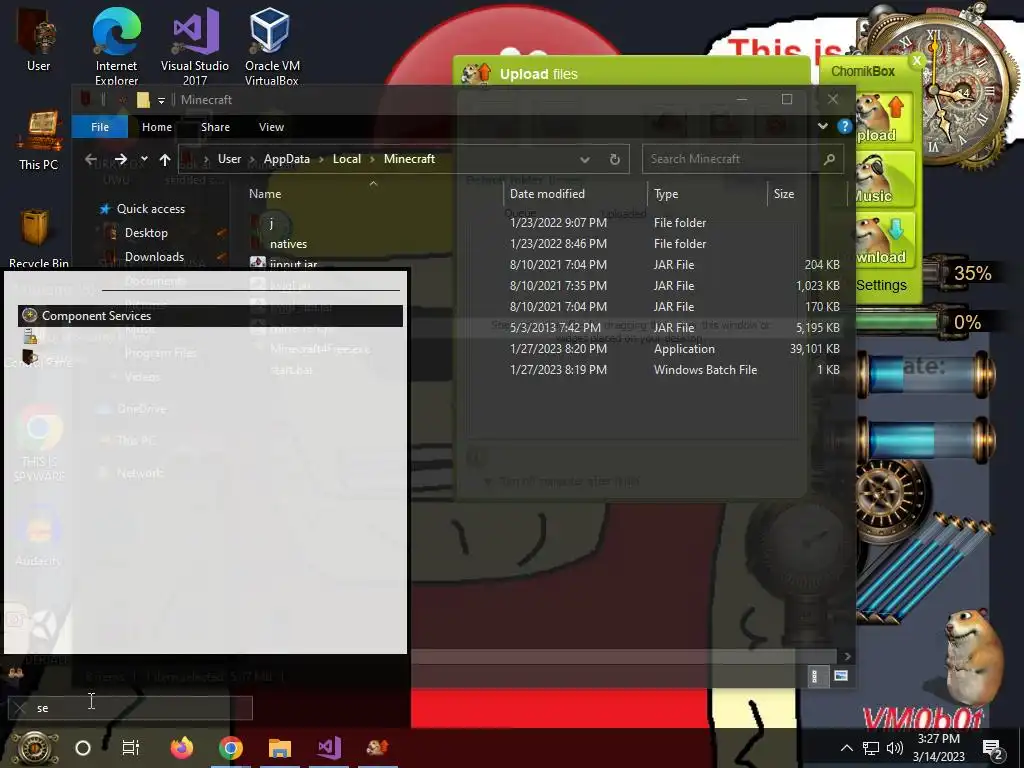
Task: Click ChomikBox Download hamster icon
Action: [884, 240]
